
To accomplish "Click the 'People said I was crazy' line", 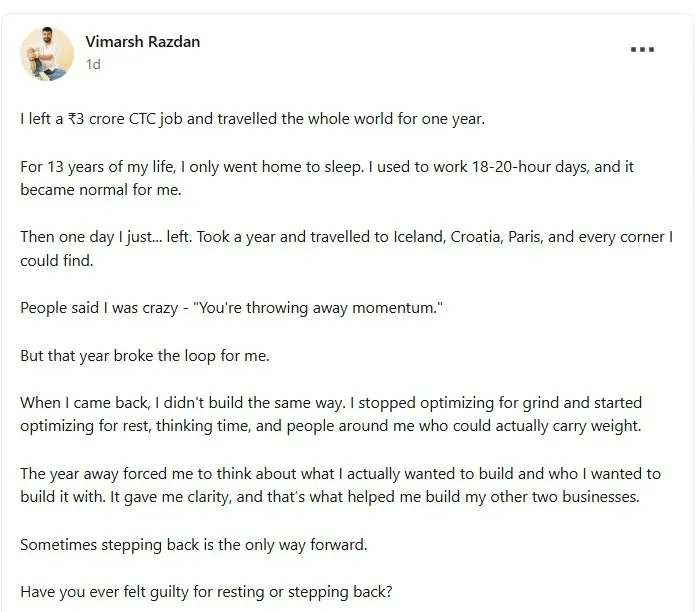I will coord(231,308).
